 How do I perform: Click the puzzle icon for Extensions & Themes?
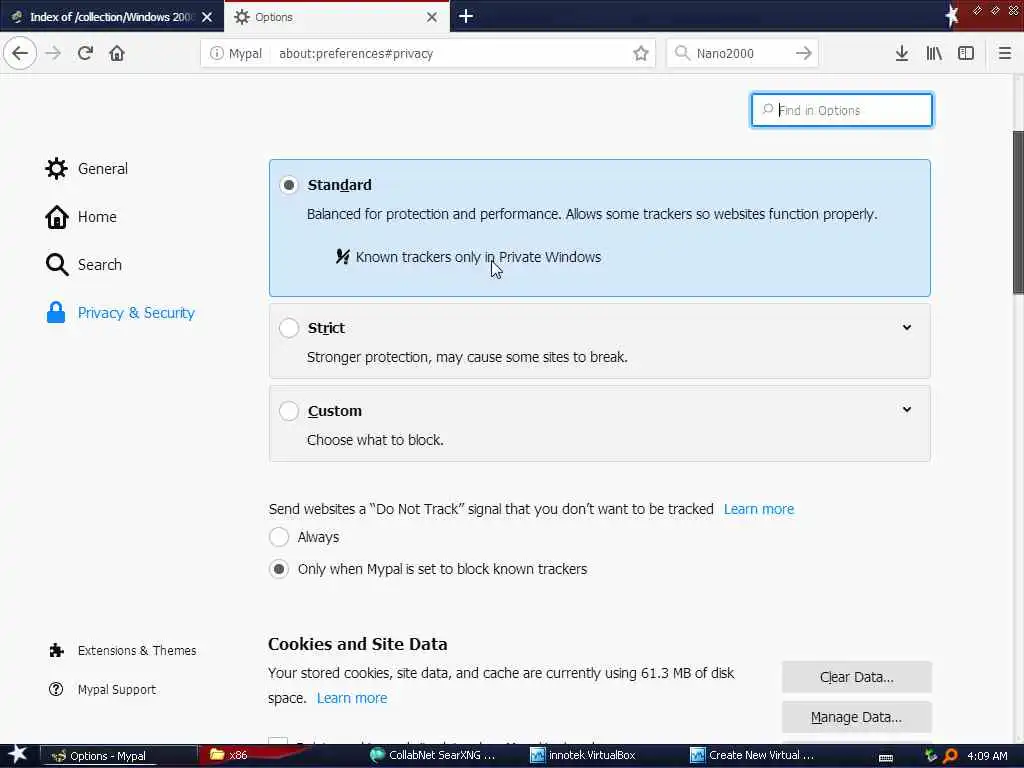(x=57, y=650)
